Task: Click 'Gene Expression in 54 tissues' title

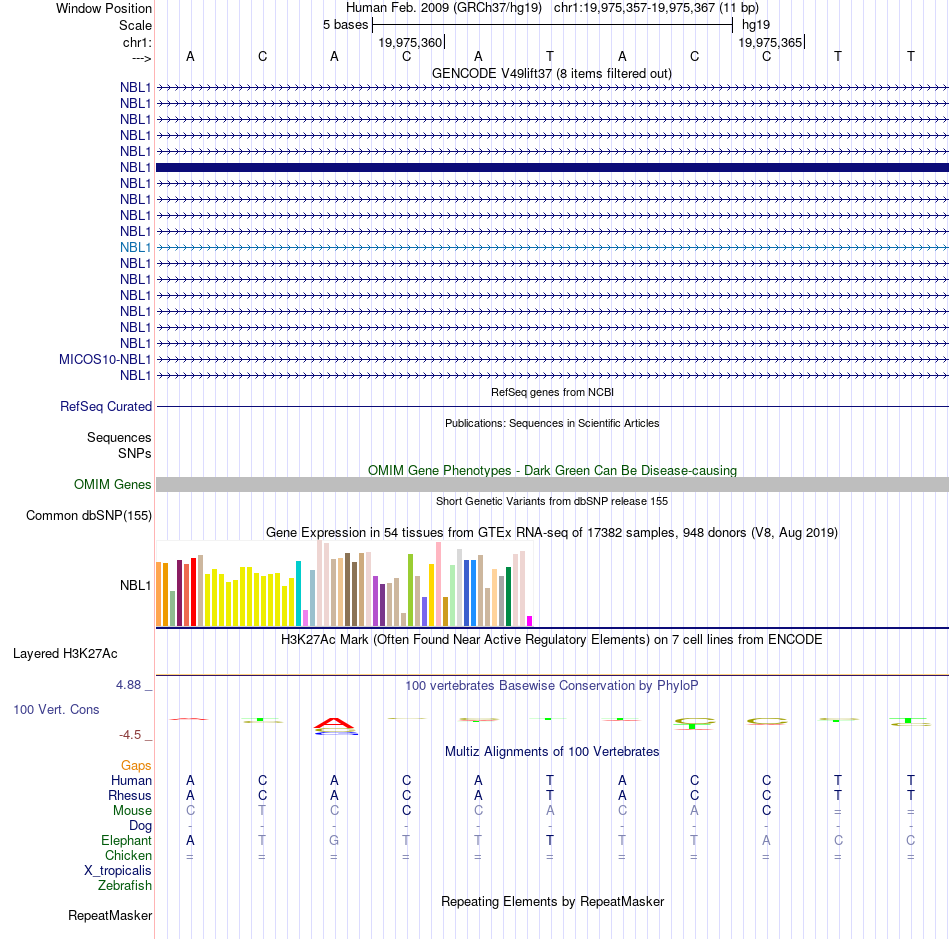Action: (x=552, y=533)
